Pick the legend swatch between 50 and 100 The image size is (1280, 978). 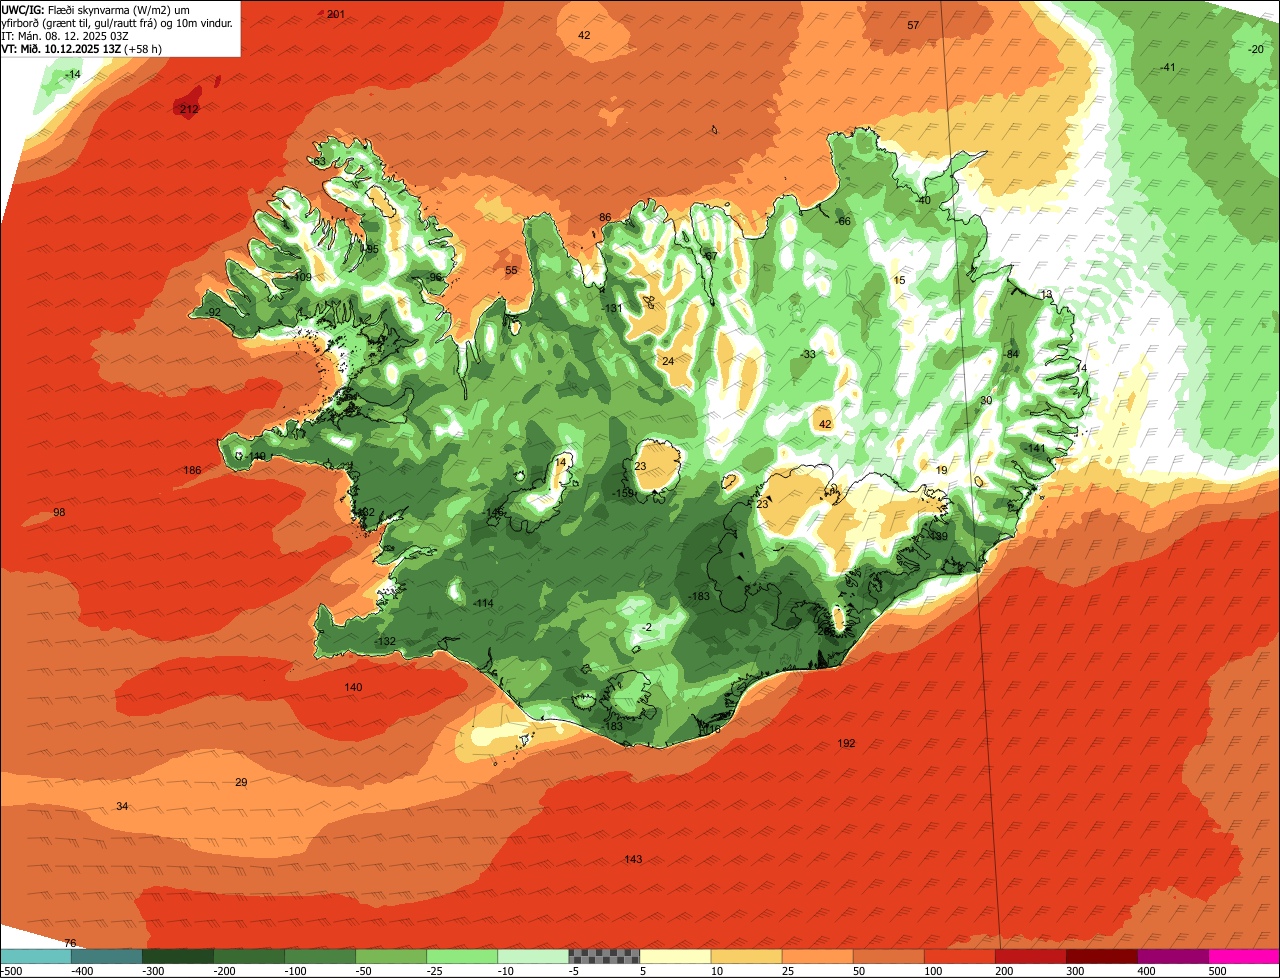888,956
